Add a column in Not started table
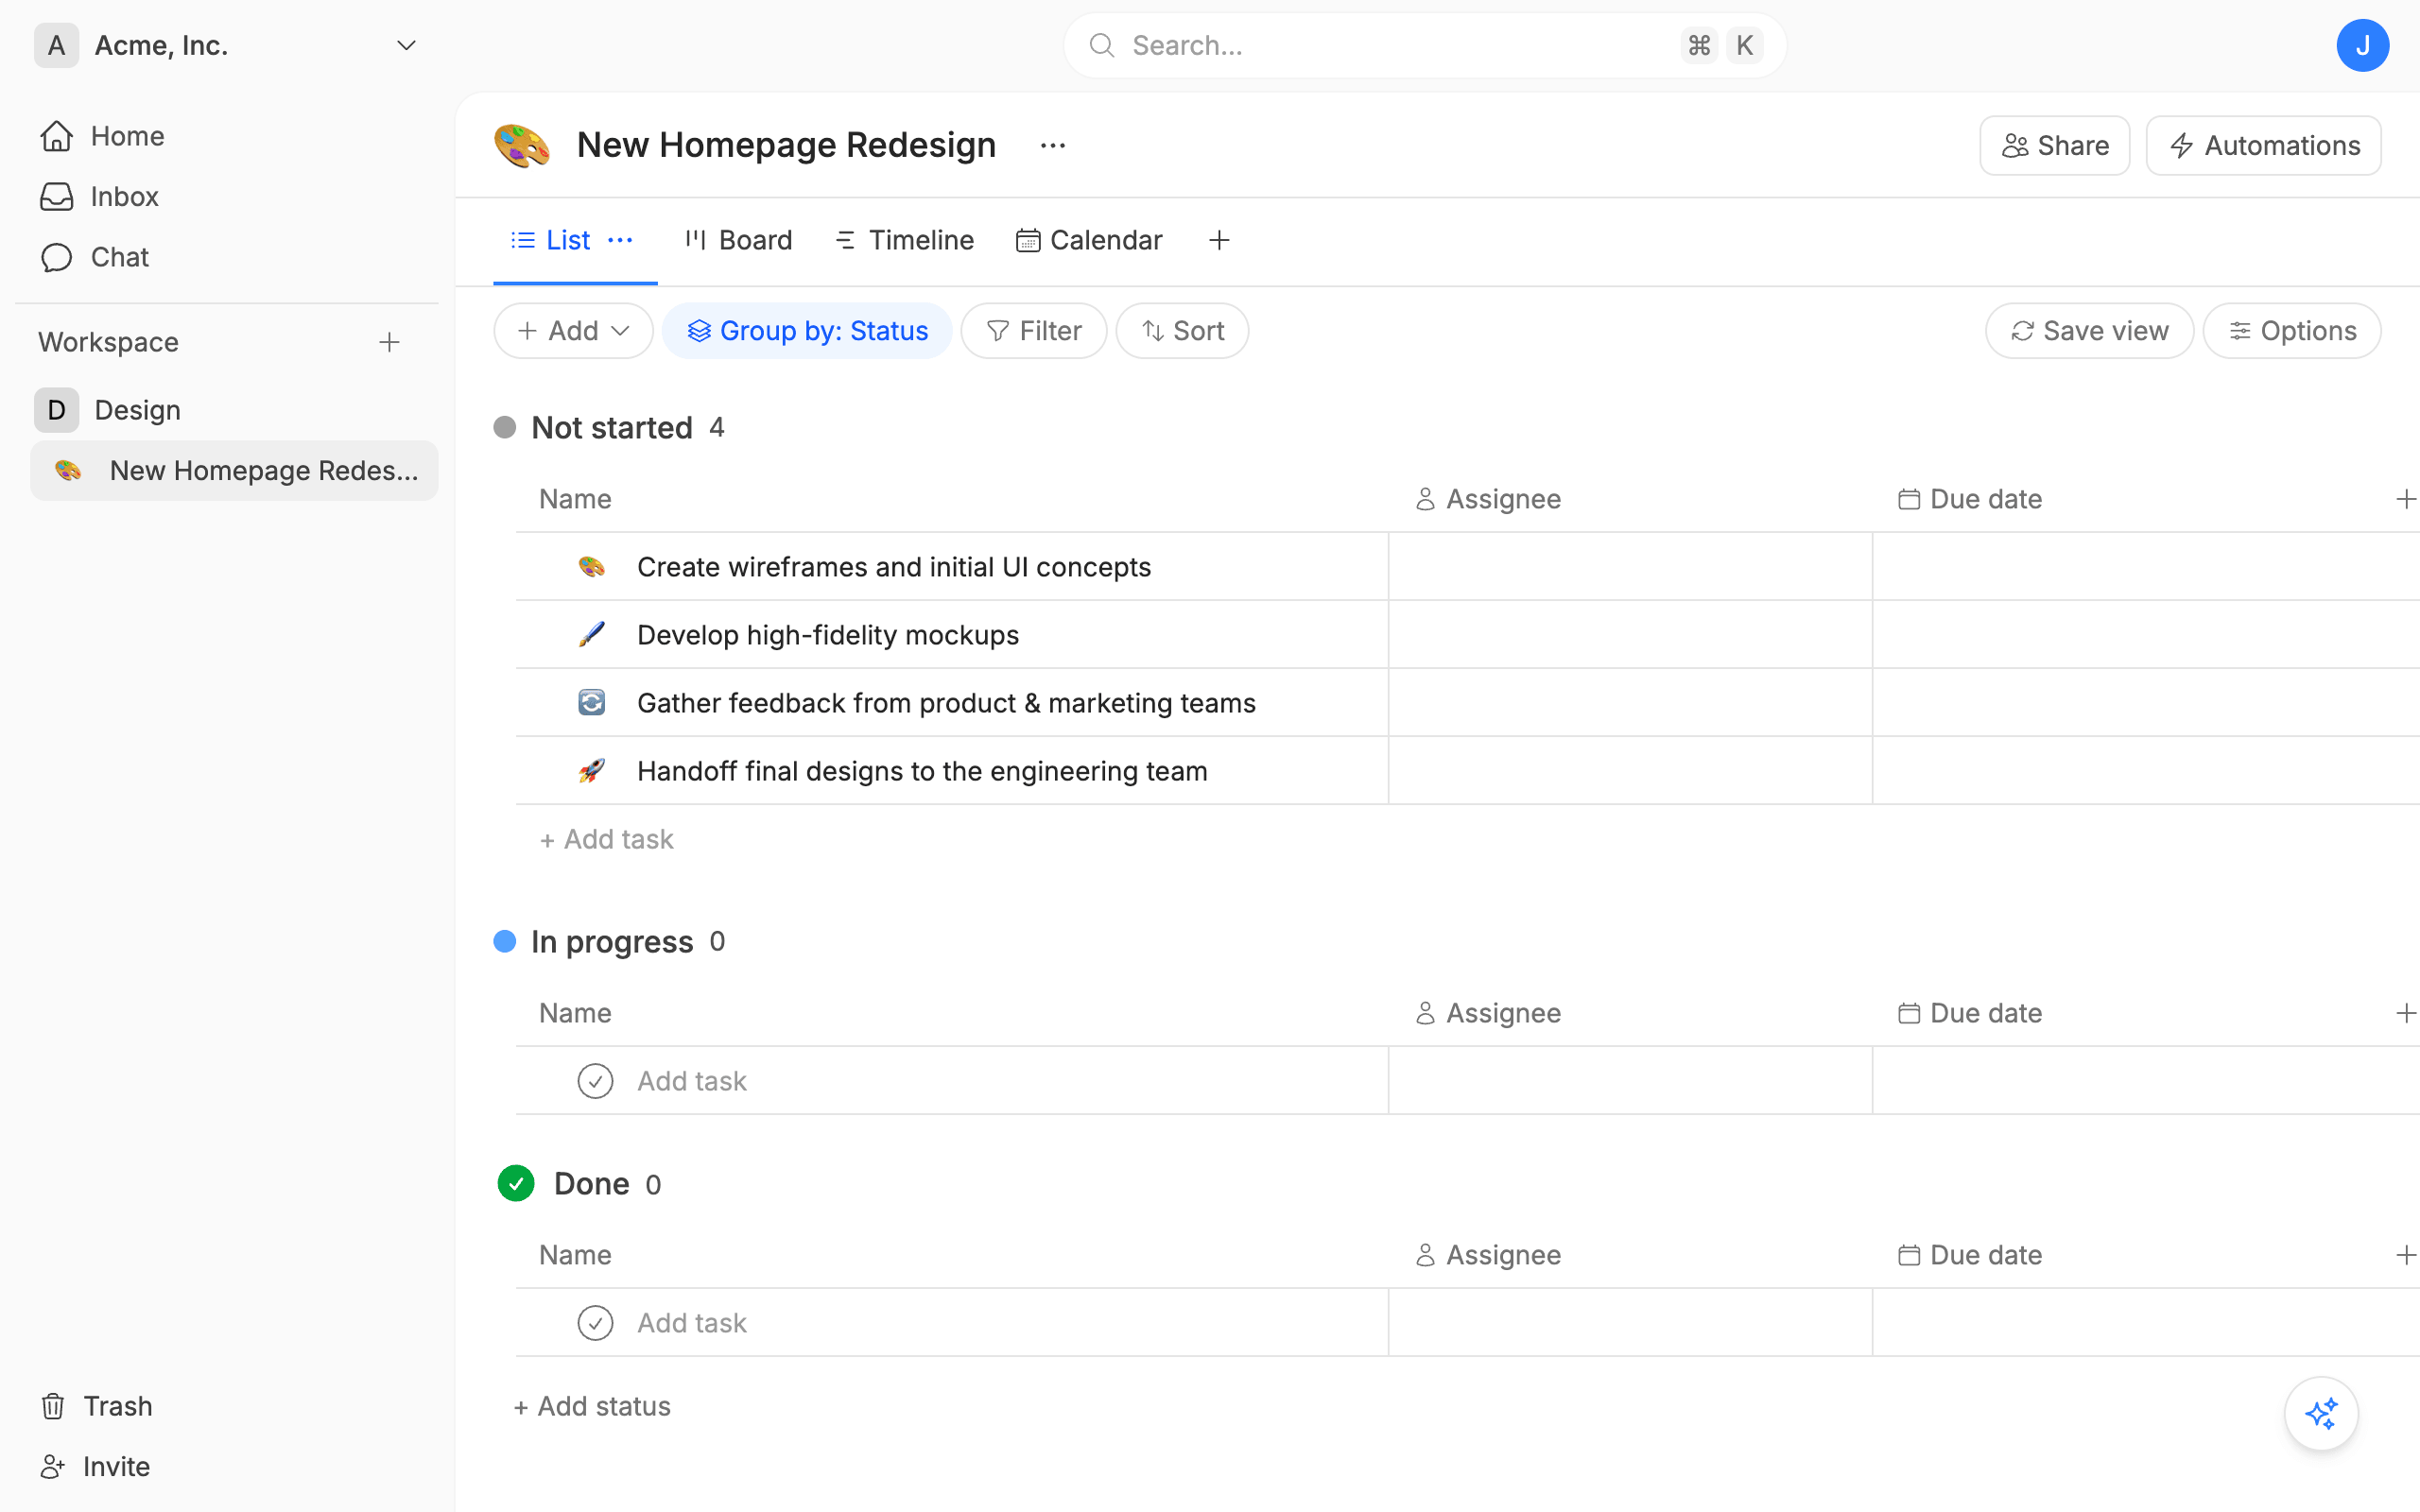Screen dimensions: 2420x1512 click(2405, 499)
